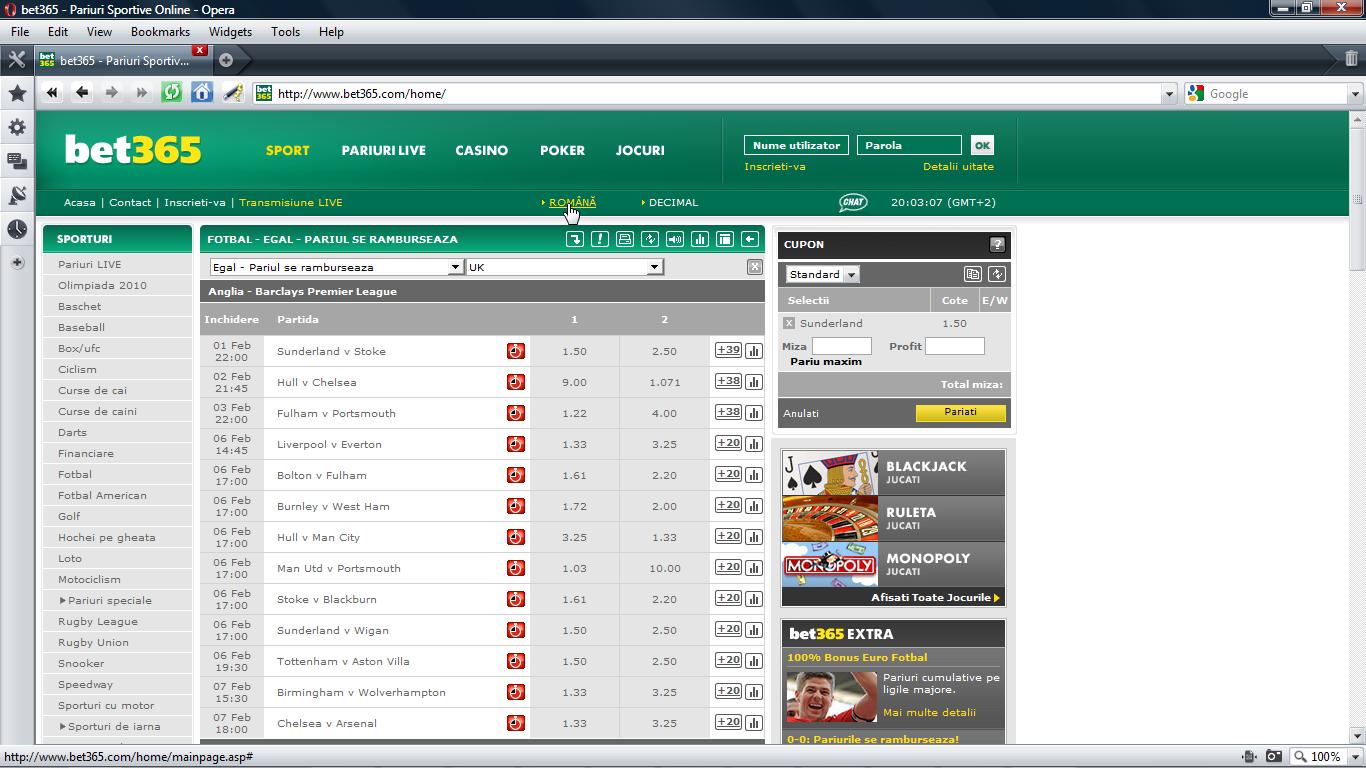
Task: Click the sound speaker icon
Action: [x=675, y=239]
